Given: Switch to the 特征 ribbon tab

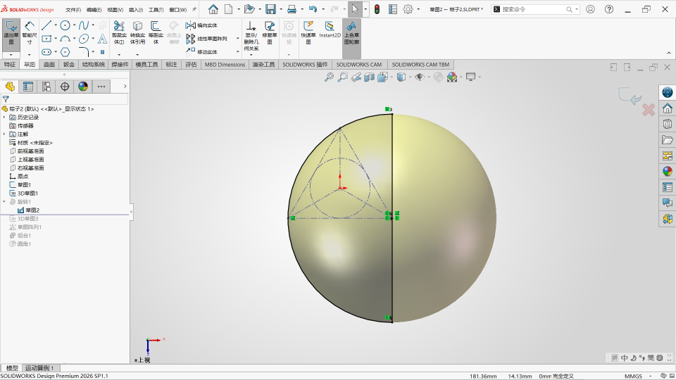Looking at the screenshot, I should (9, 64).
